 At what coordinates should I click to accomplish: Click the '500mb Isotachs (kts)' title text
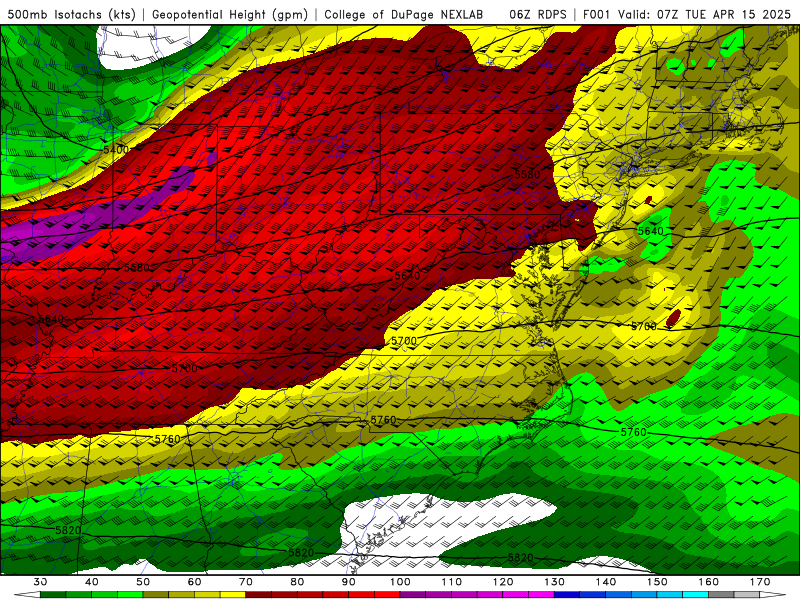(x=72, y=15)
